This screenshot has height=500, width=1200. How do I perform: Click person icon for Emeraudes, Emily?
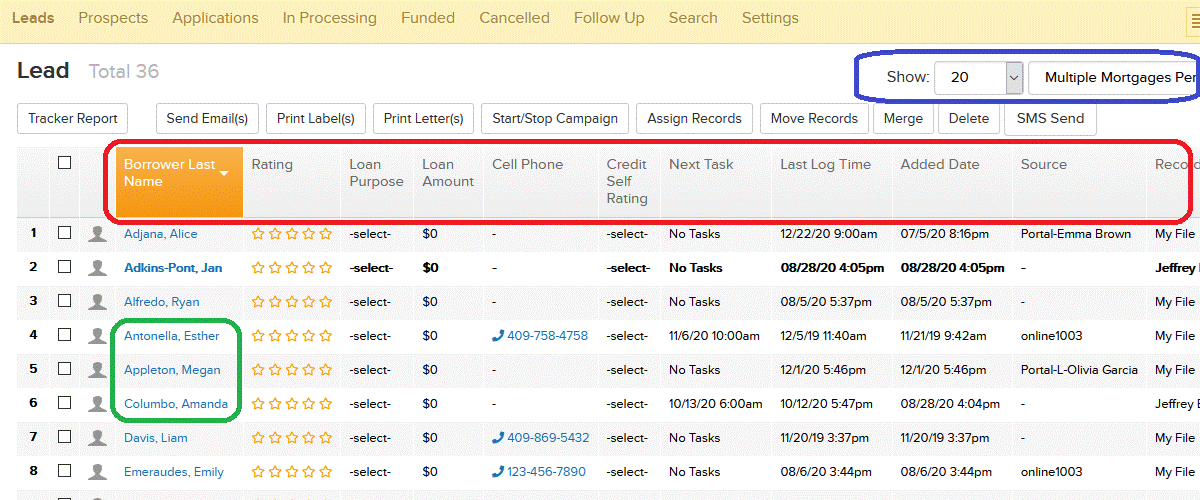coord(97,472)
